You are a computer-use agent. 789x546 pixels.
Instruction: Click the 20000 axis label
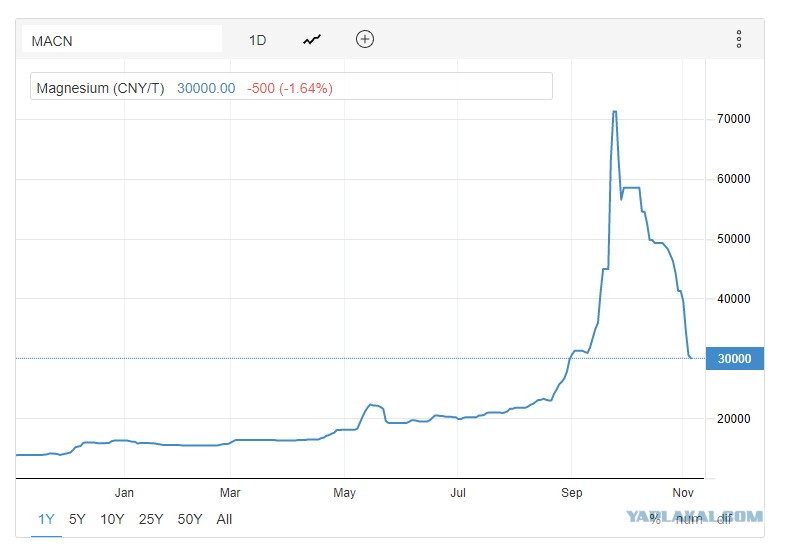coord(734,418)
